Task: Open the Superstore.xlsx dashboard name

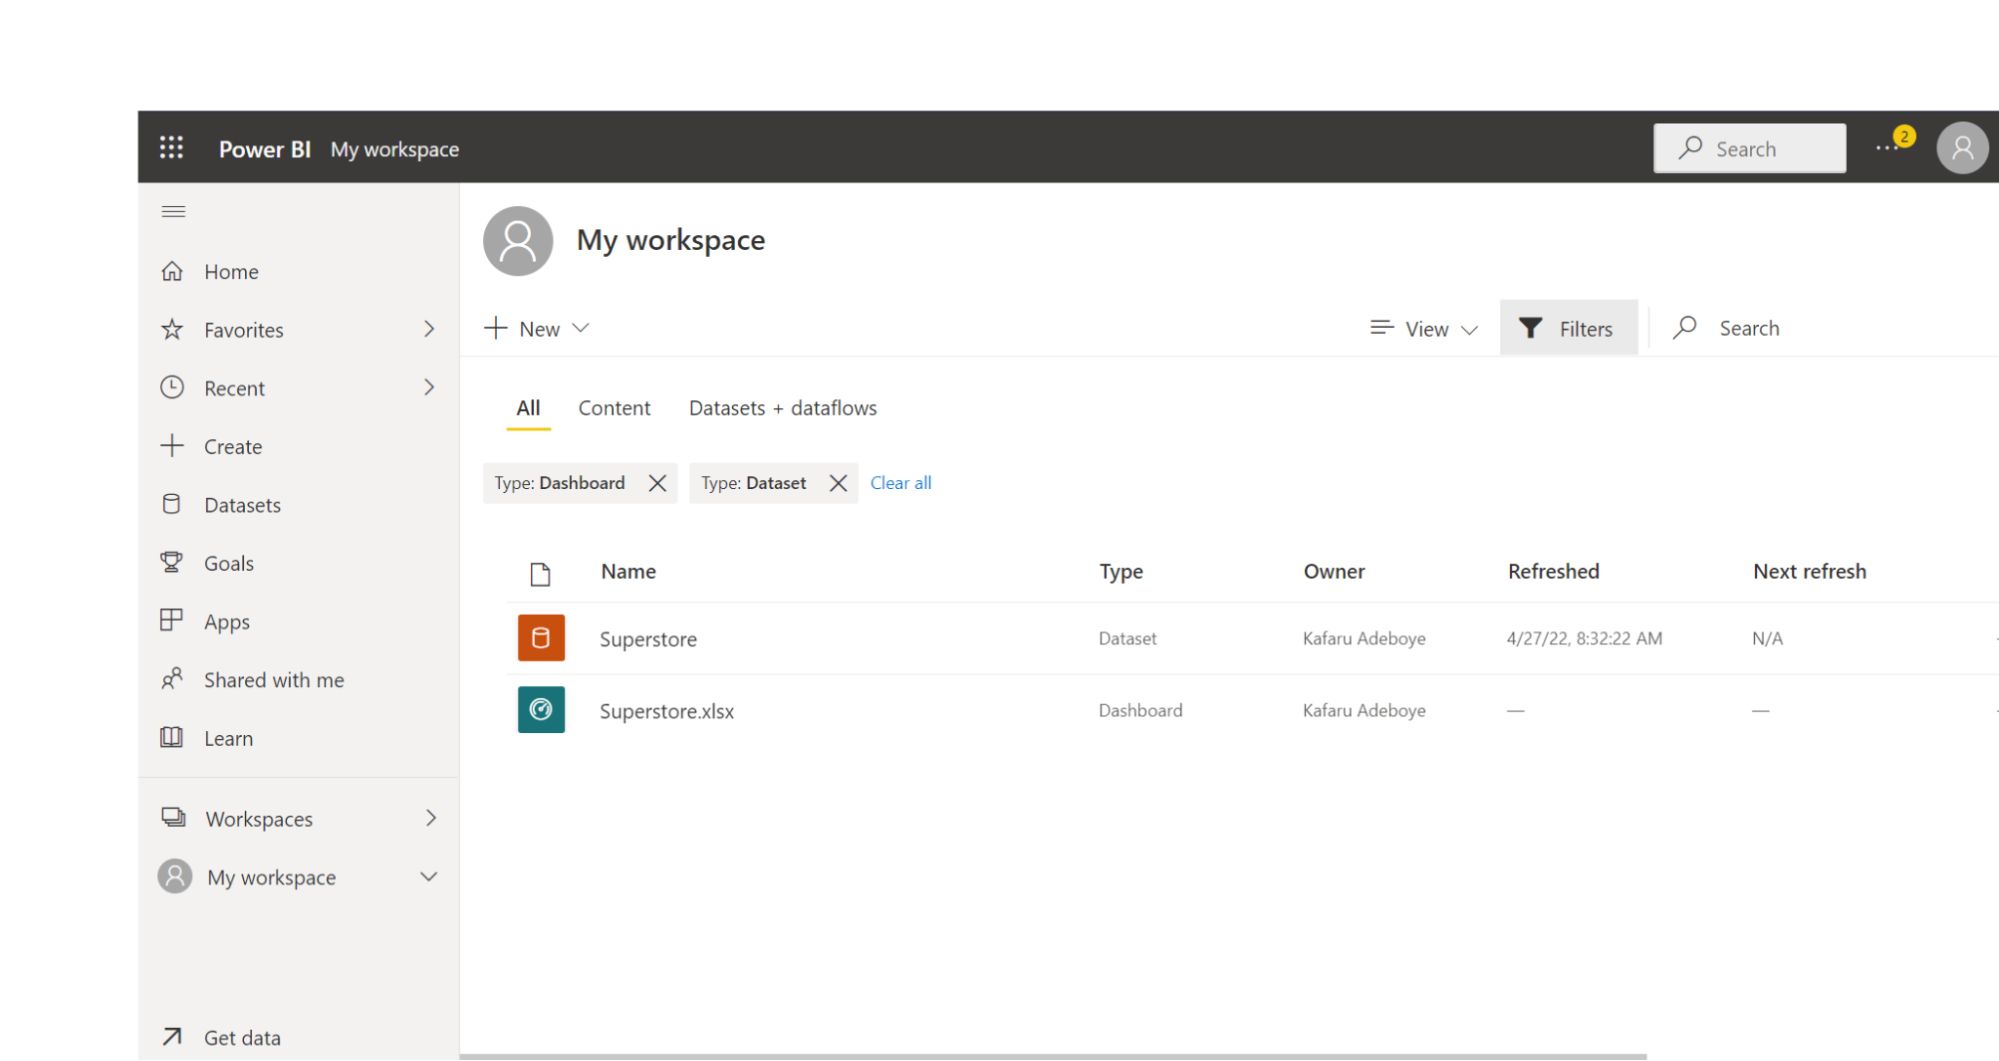Action: [667, 711]
